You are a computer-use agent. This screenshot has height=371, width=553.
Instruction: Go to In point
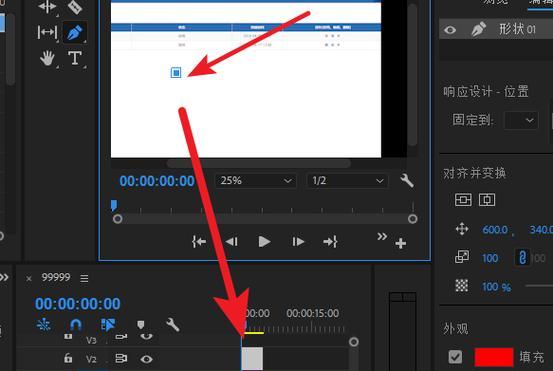point(199,242)
